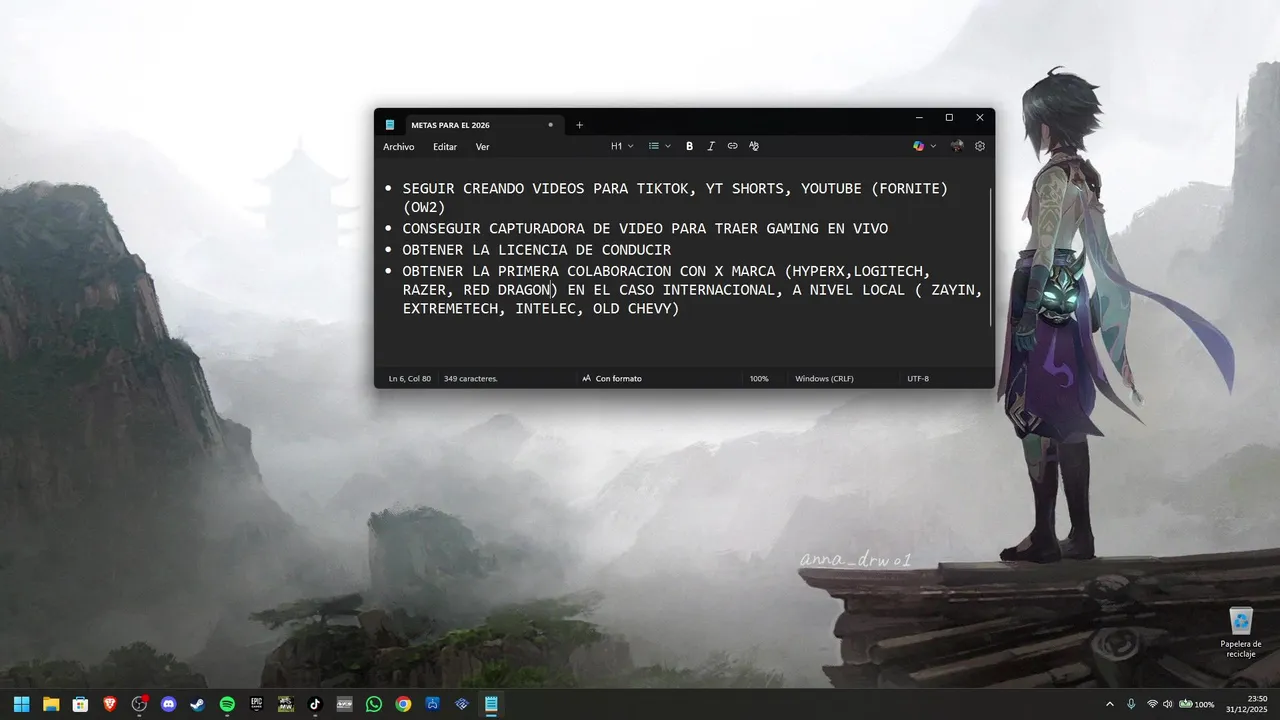Viewport: 1280px width, 720px height.
Task: Click the 100% zoom level in status bar
Action: click(x=759, y=379)
